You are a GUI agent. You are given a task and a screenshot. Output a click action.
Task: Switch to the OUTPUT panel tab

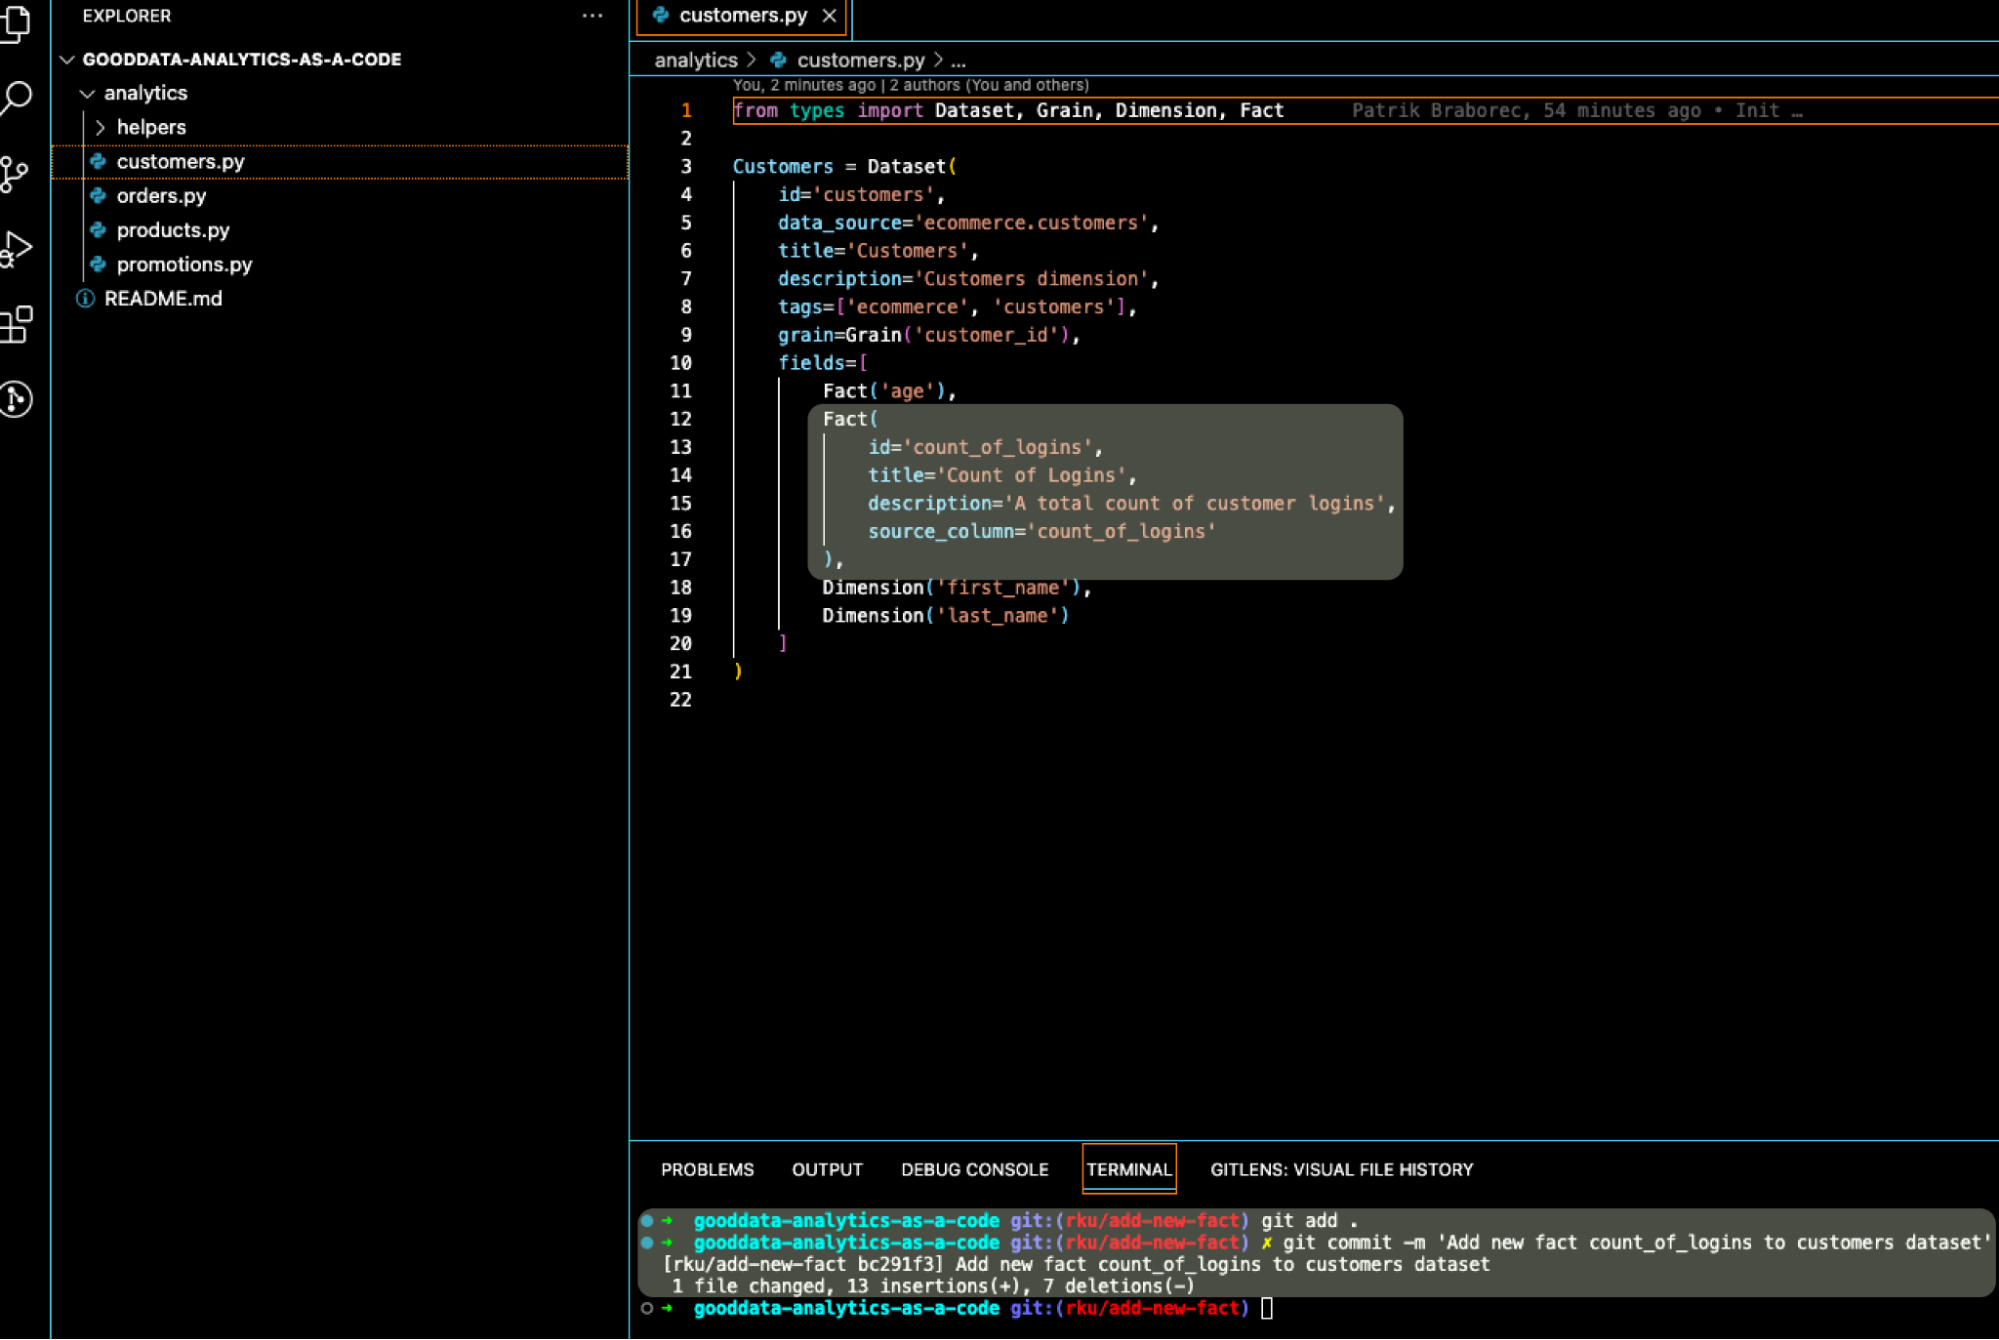coord(826,1169)
